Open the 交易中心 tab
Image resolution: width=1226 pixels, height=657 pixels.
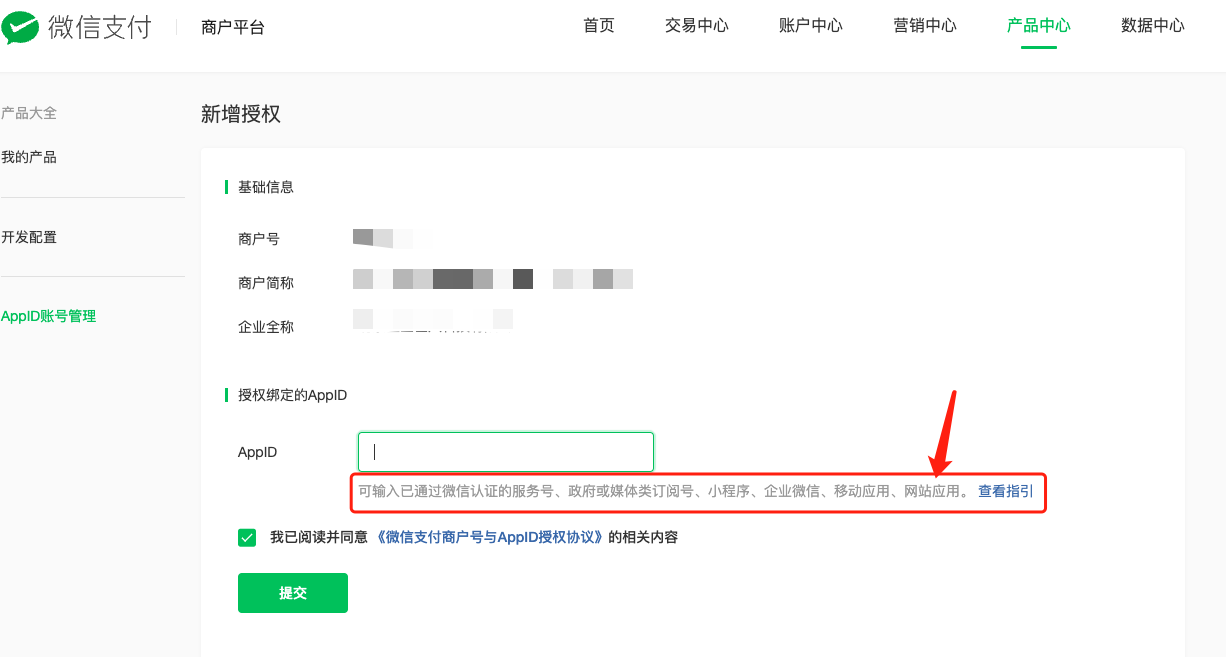(x=697, y=26)
